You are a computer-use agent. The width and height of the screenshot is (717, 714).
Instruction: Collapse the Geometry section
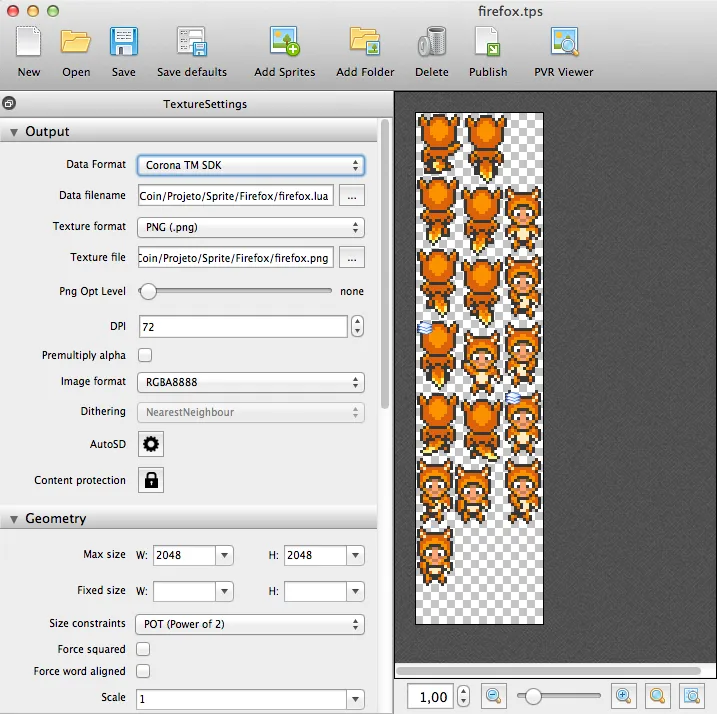pyautogui.click(x=14, y=519)
